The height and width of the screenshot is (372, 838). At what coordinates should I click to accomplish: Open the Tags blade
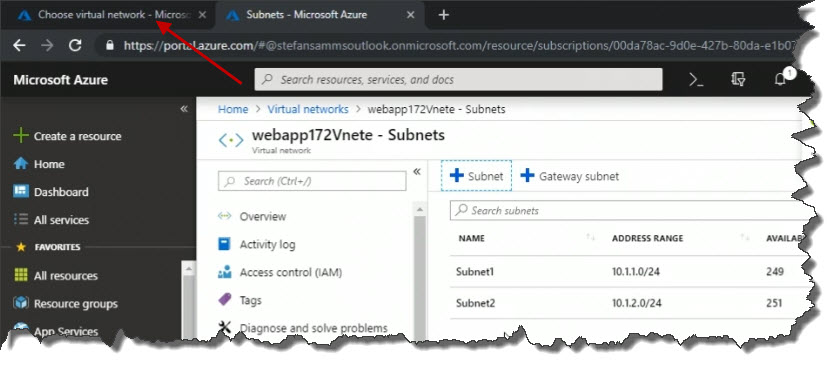coord(250,300)
